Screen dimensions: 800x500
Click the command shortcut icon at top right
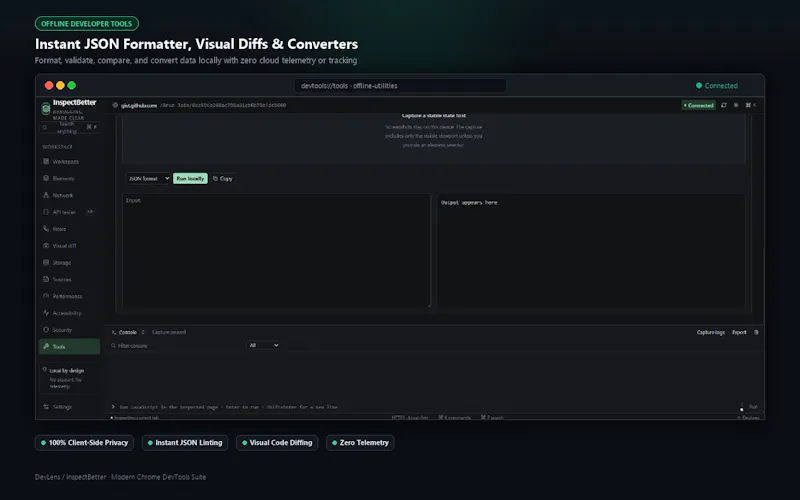click(x=750, y=105)
